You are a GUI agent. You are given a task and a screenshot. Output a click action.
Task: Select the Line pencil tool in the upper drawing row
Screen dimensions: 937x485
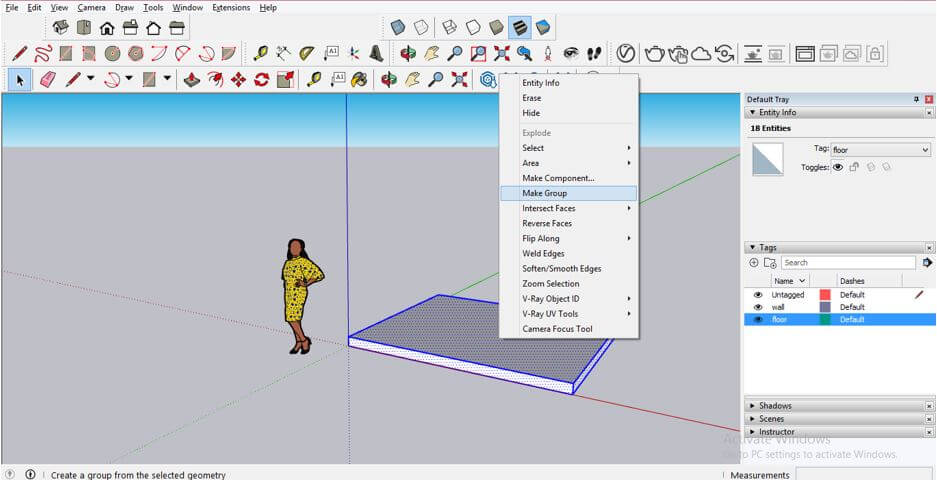click(x=19, y=54)
